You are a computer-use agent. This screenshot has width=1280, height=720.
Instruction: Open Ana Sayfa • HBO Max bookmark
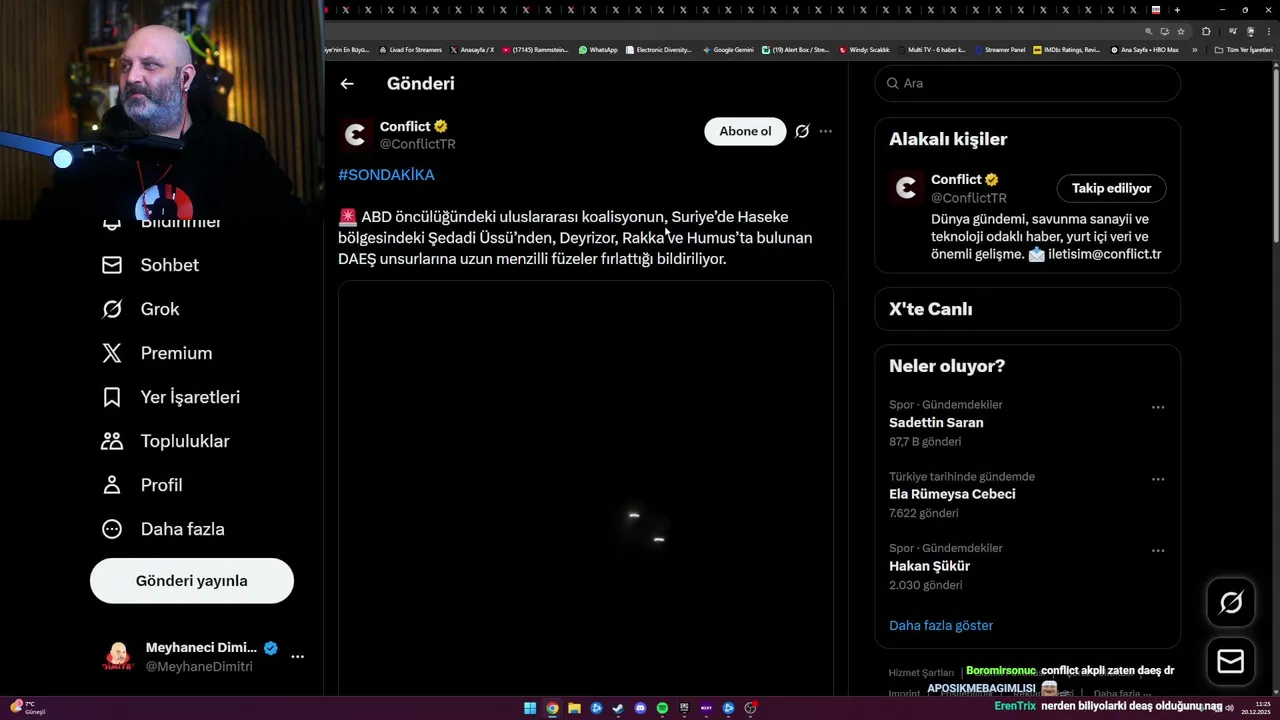coord(1145,49)
